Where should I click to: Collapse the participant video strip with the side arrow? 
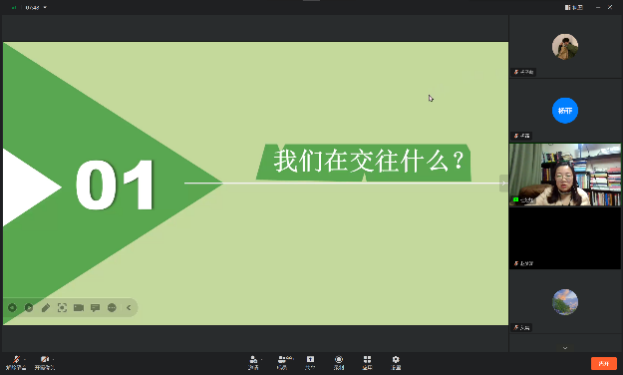pyautogui.click(x=503, y=183)
